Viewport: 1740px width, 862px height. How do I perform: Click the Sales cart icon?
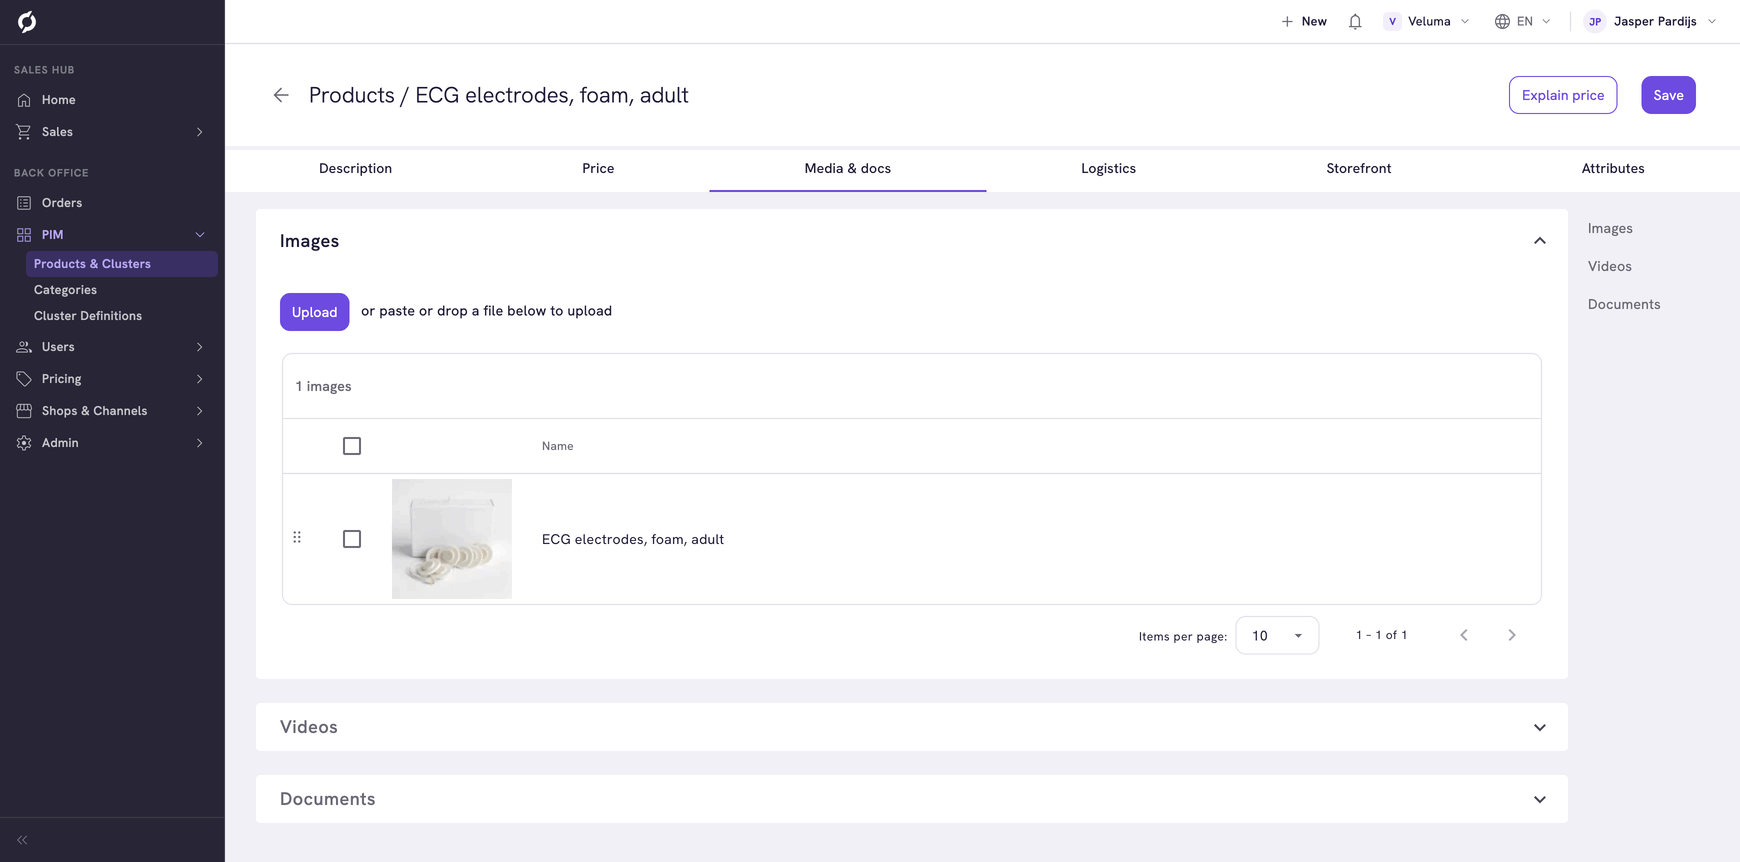click(x=24, y=132)
